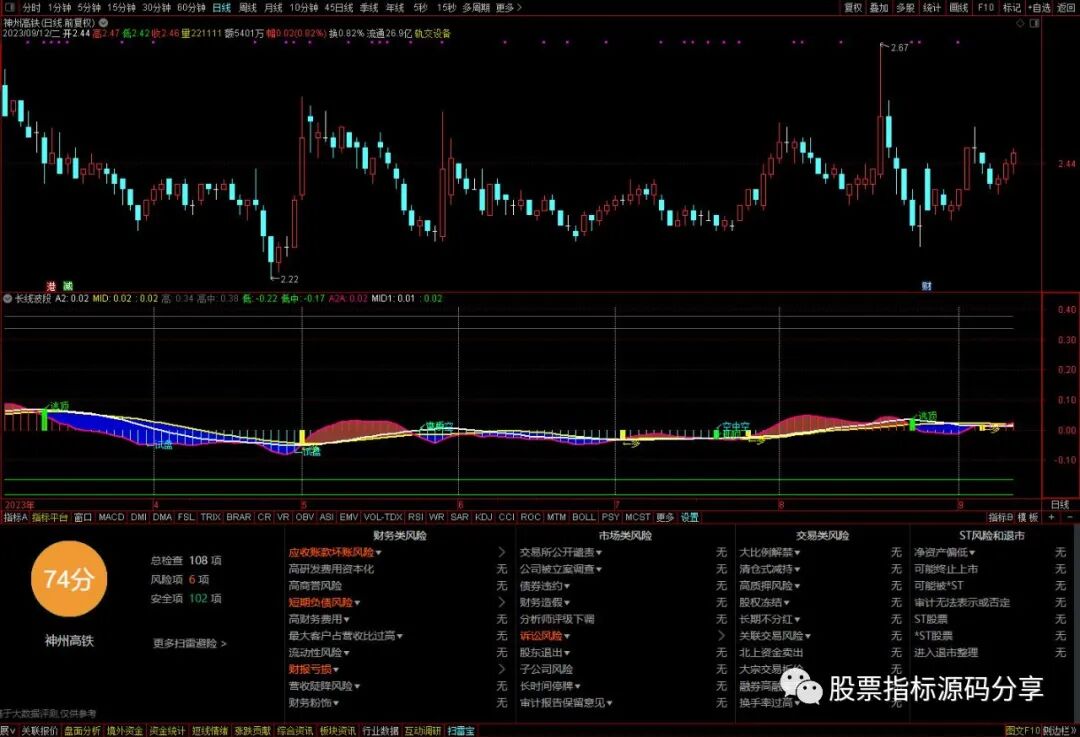Select the RSI indicator
The width and height of the screenshot is (1080, 737).
415,517
